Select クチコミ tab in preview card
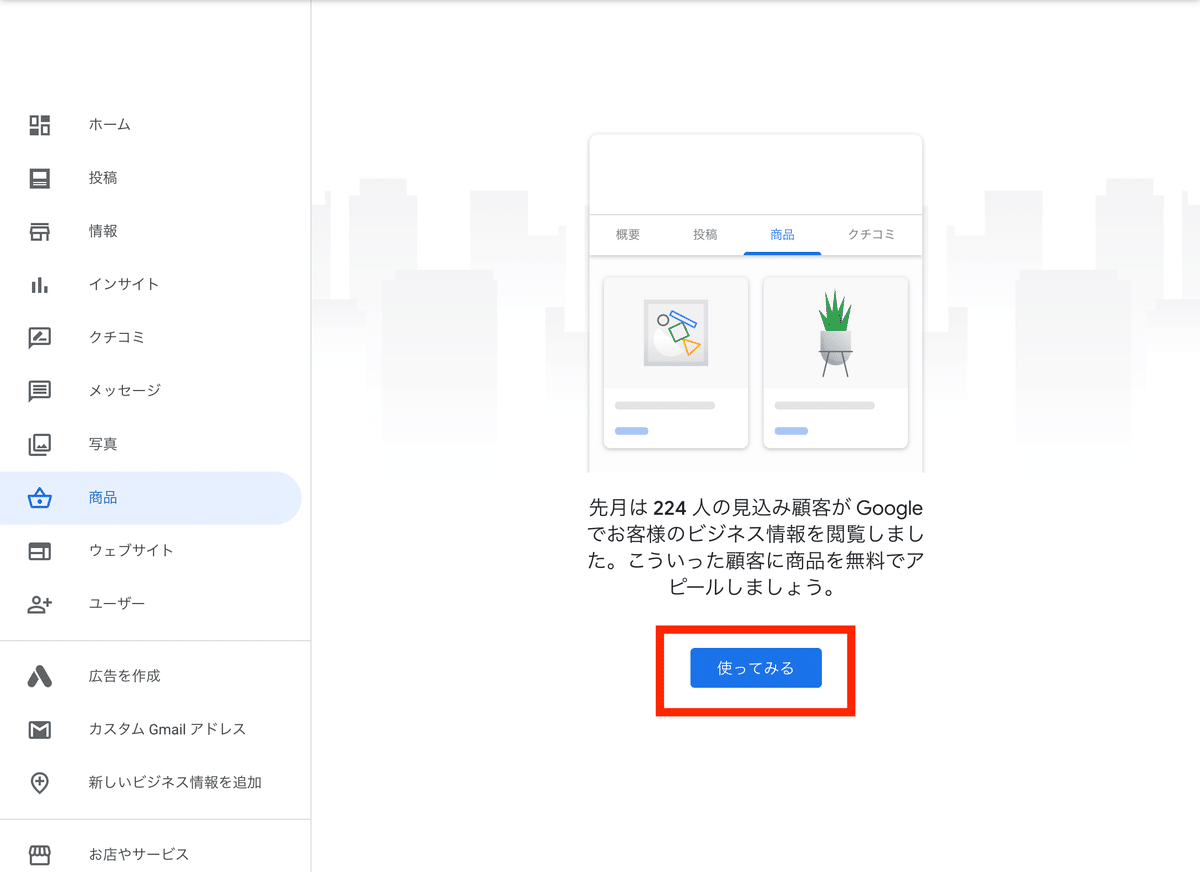 point(871,235)
